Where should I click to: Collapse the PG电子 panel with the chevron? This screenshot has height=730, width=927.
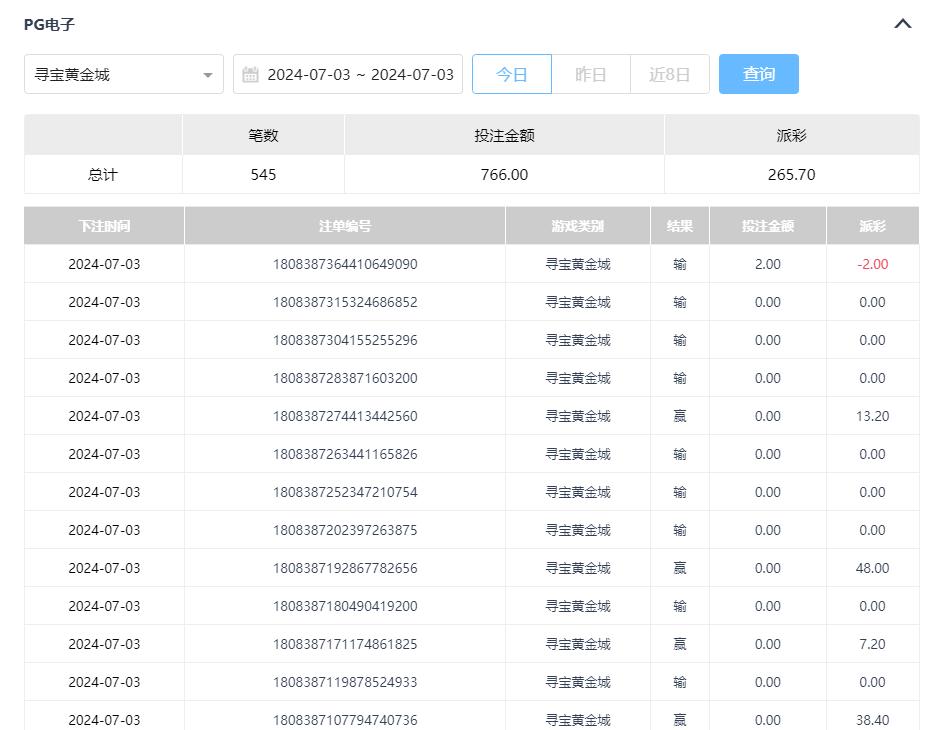pos(902,24)
